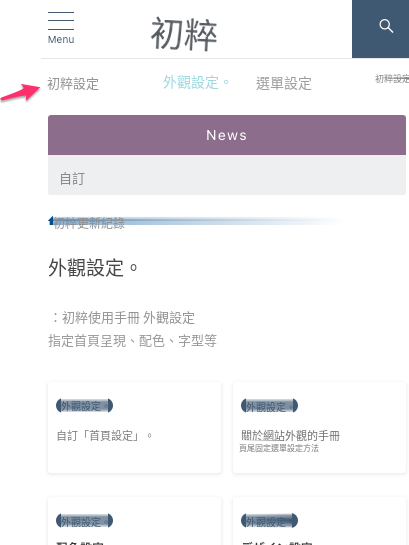Click the 外觀設定。 page heading
This screenshot has width=409, height=545.
[92, 268]
